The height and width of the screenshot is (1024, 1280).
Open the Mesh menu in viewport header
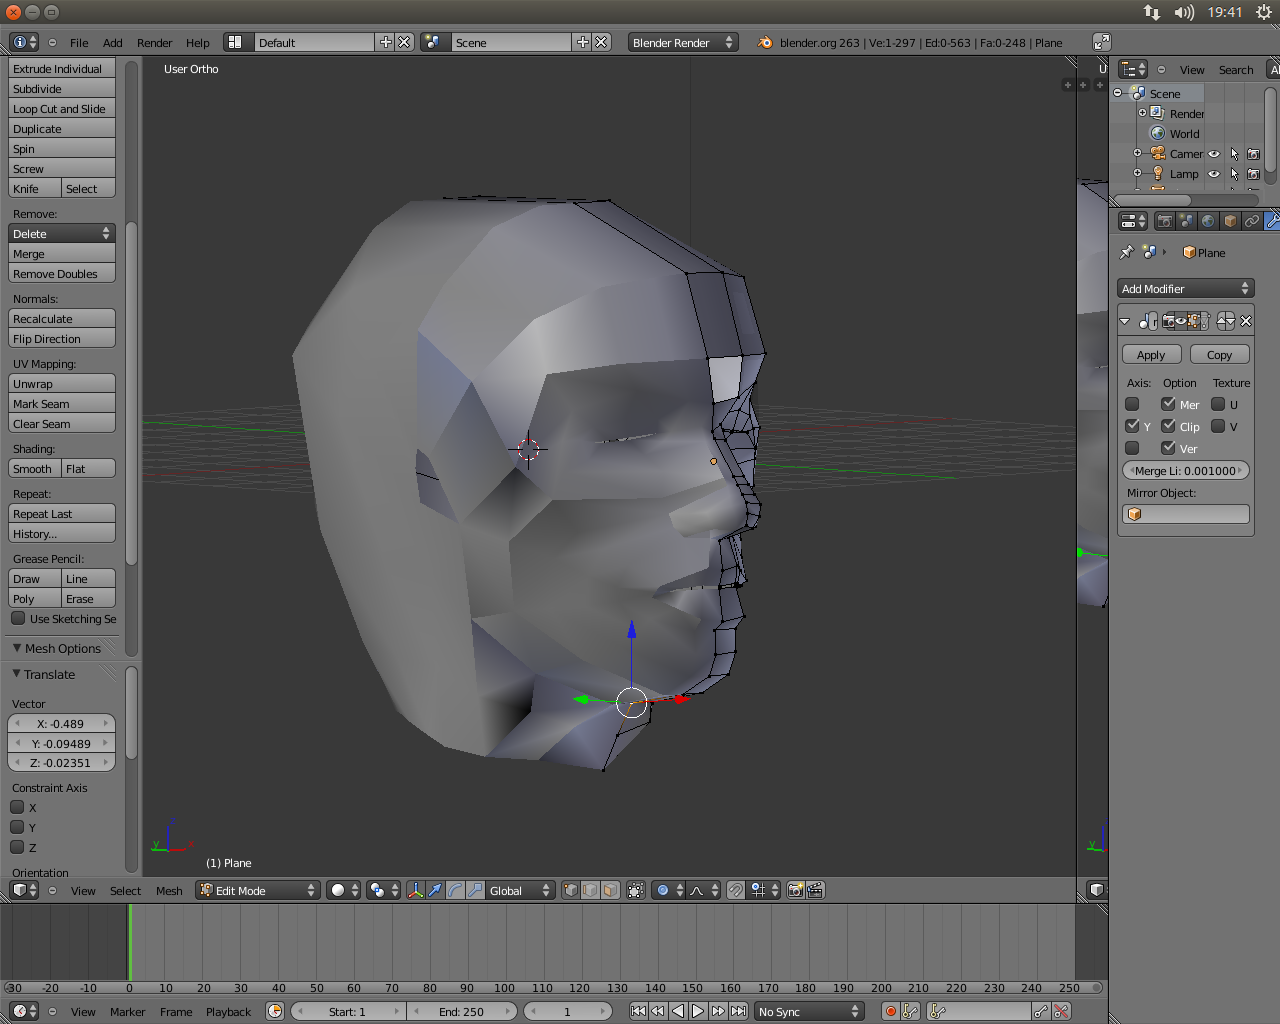(169, 891)
